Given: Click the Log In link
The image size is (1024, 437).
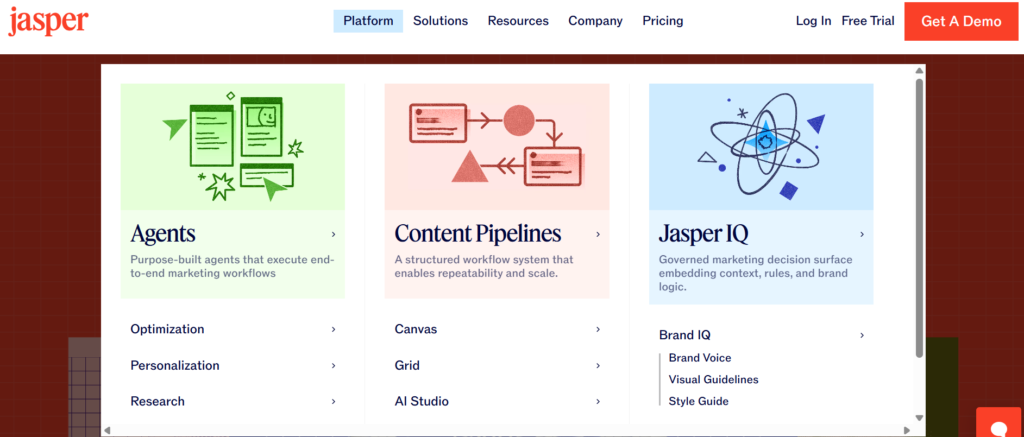Looking at the screenshot, I should [813, 21].
